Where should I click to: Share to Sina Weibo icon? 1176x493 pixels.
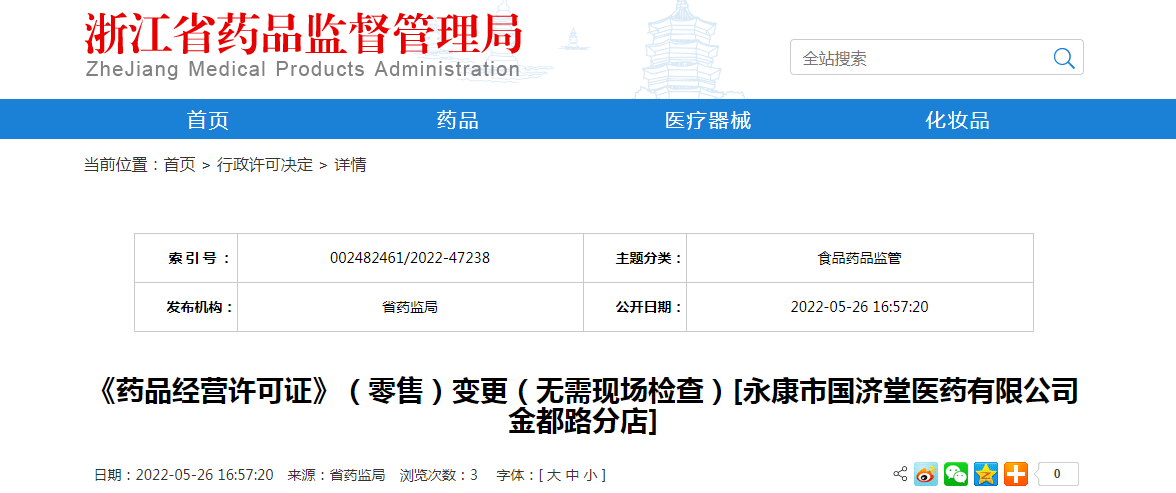click(x=926, y=474)
